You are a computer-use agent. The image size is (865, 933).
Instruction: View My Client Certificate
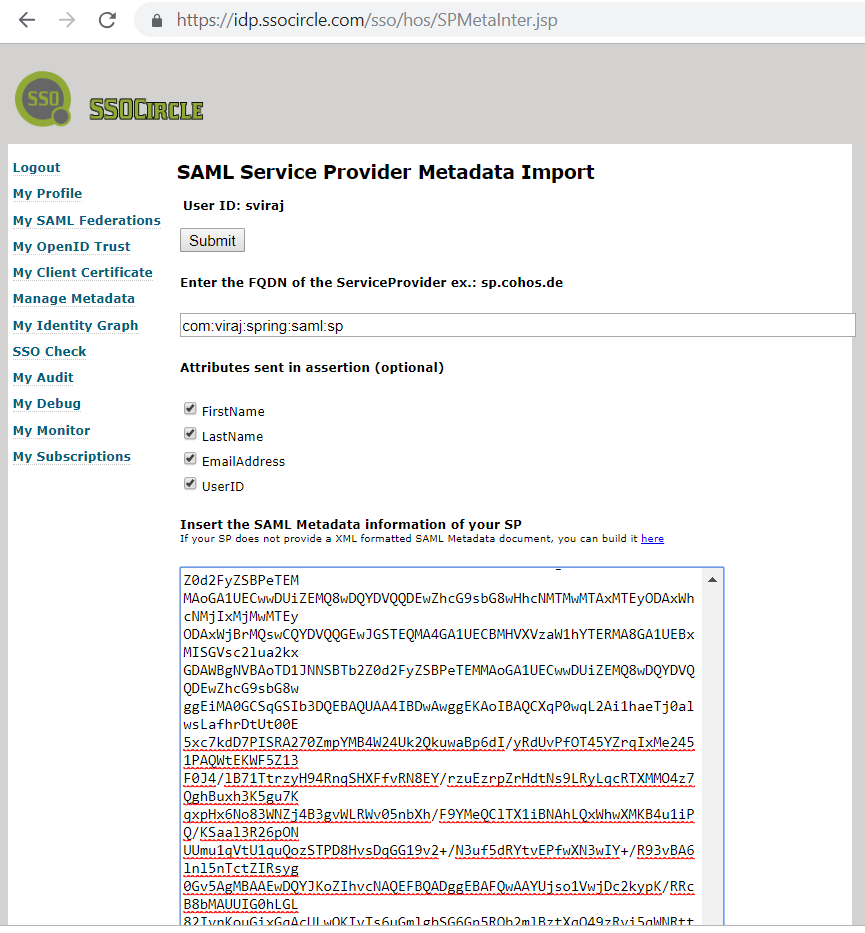[82, 272]
